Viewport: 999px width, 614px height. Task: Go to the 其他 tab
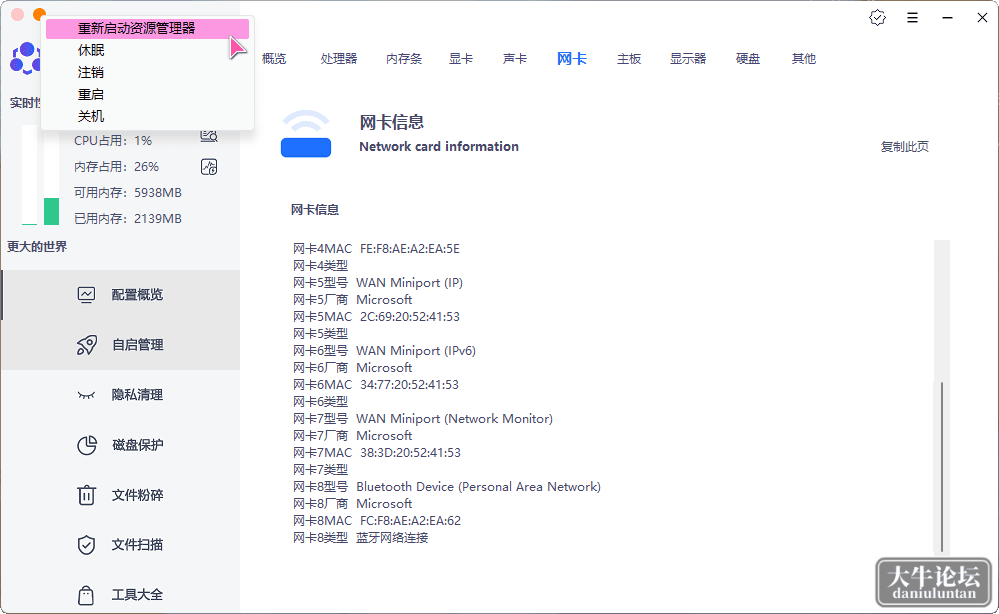804,59
